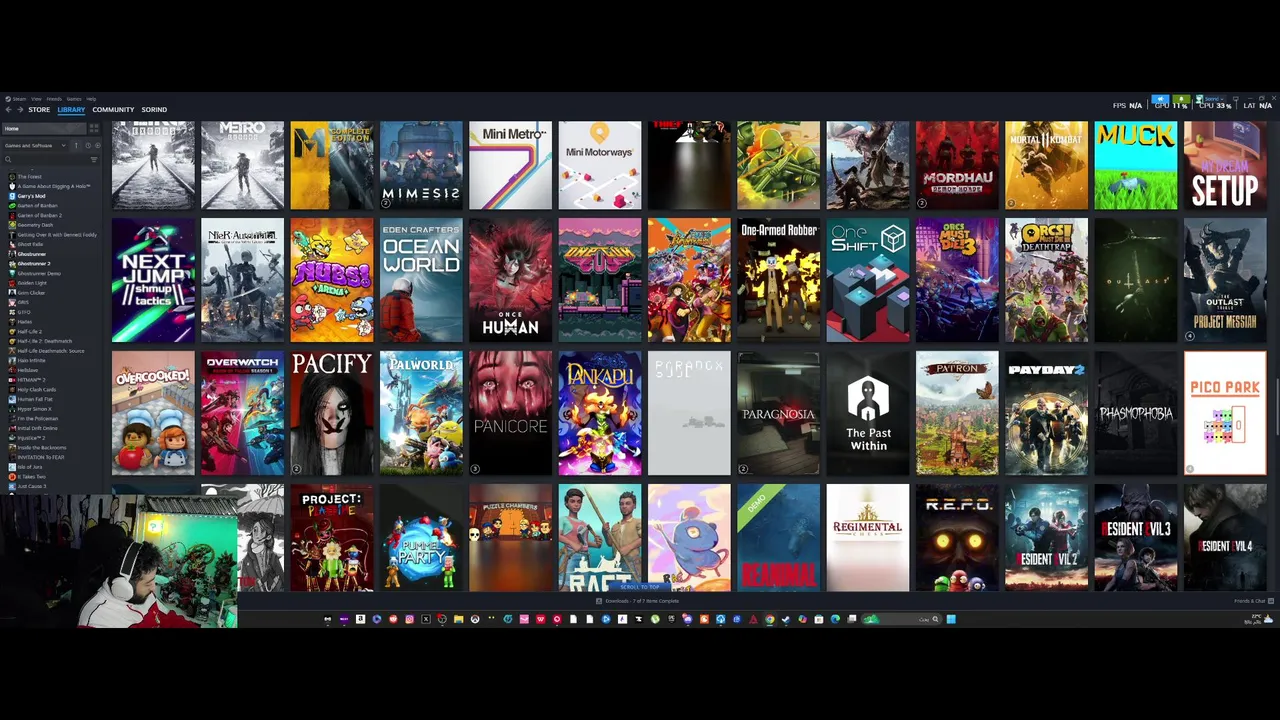The image size is (1280, 720).
Task: Open Once Human game cover
Action: [510, 280]
